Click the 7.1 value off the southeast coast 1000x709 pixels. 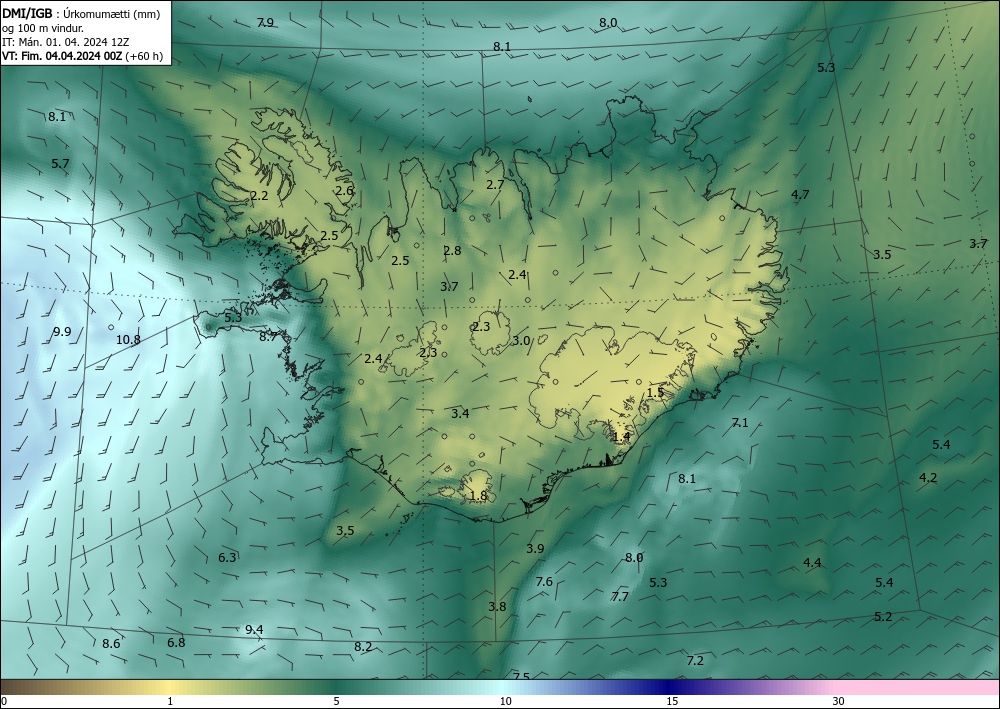(x=740, y=423)
